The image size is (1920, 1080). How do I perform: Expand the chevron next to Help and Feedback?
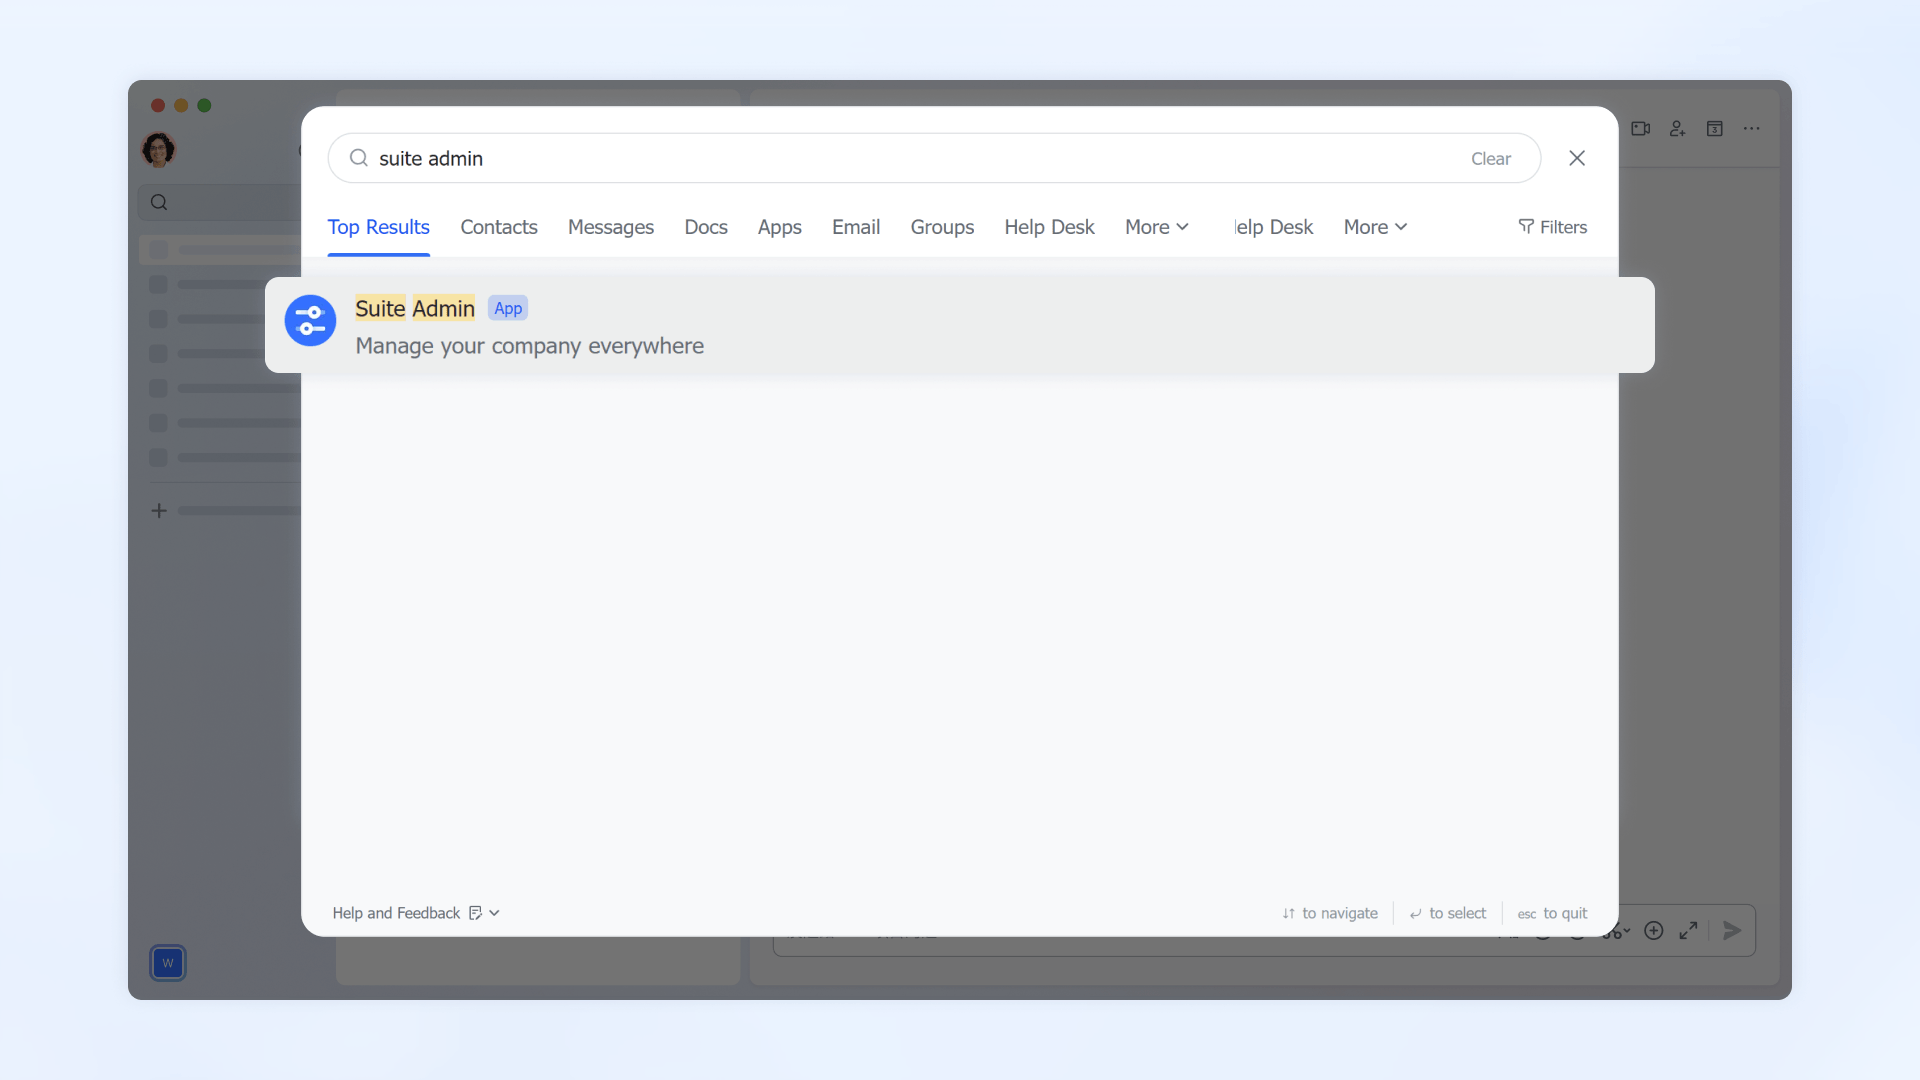(x=494, y=913)
